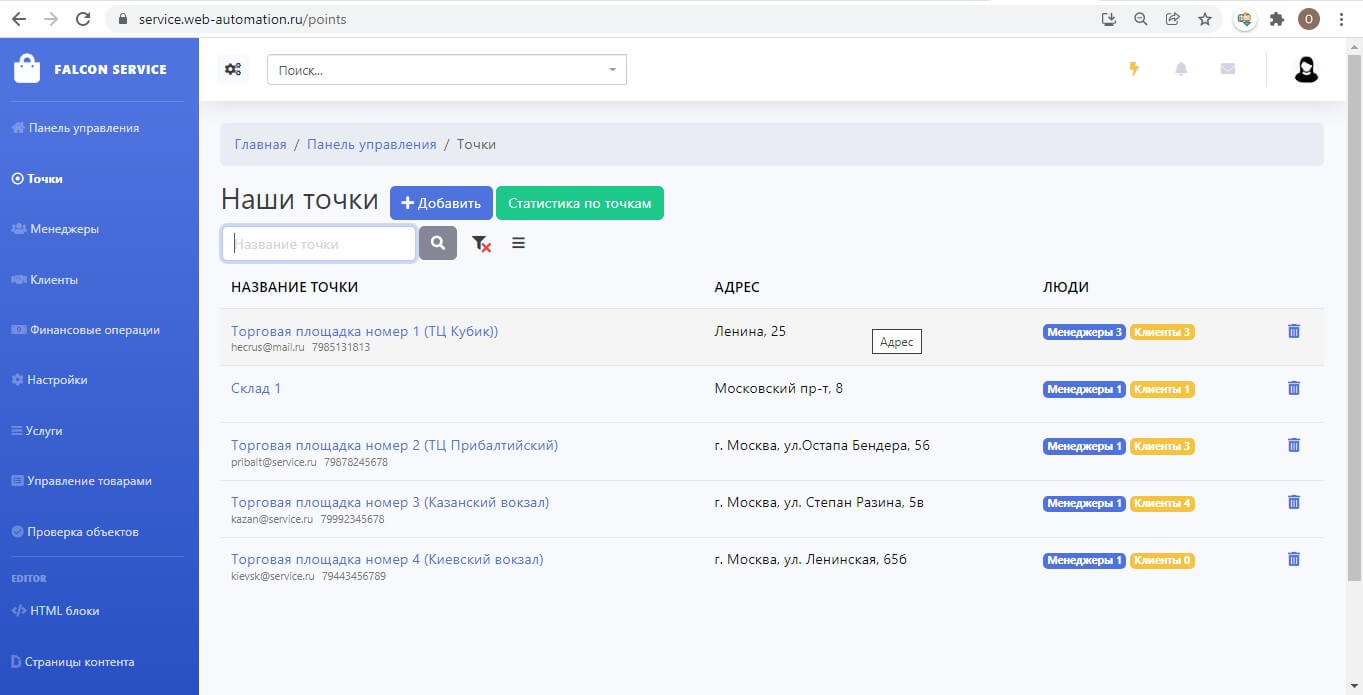Click the page vertical scrollbar
Viewport: 1363px width, 695px height.
1355,311
